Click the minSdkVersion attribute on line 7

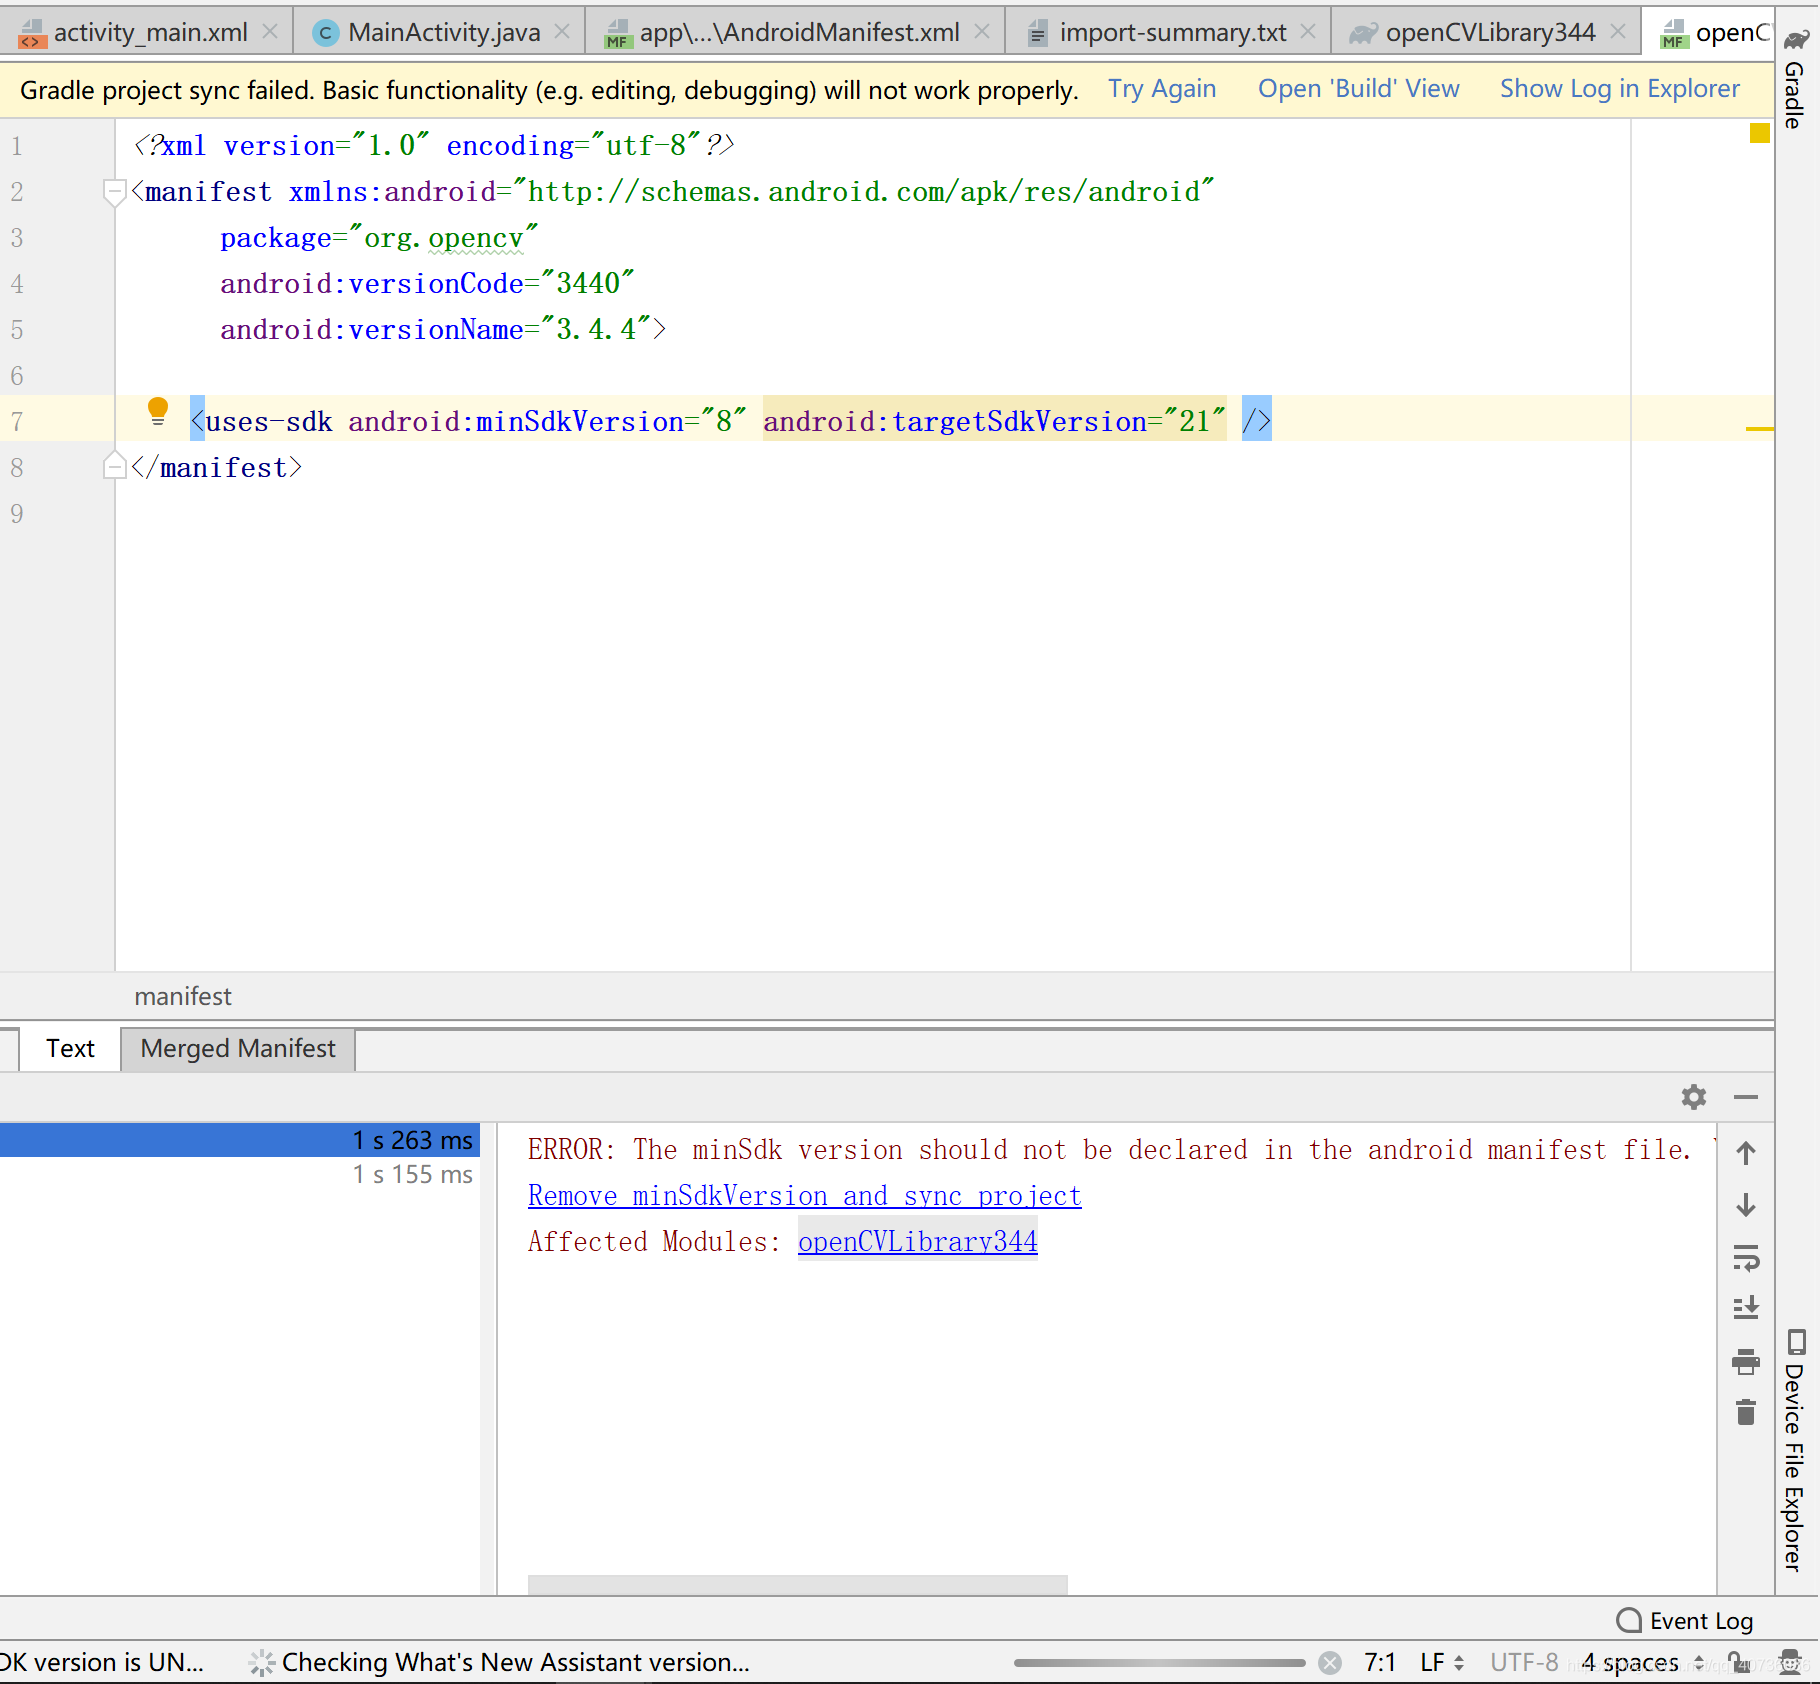(x=546, y=421)
